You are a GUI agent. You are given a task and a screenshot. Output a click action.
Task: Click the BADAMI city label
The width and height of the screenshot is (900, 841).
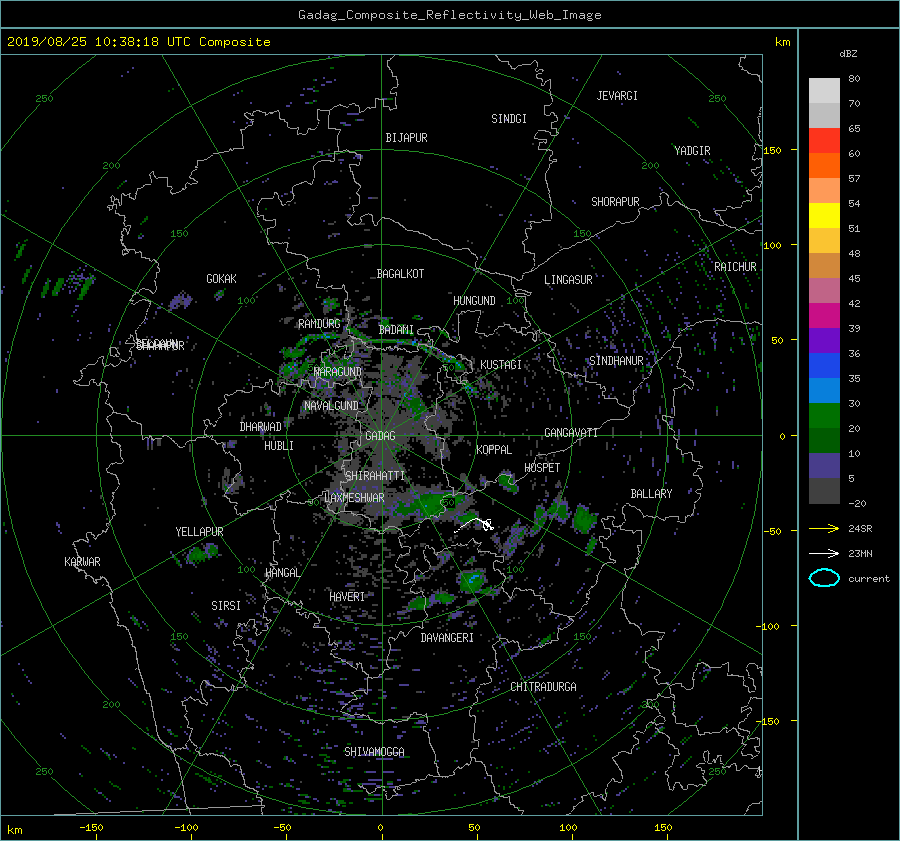[x=396, y=330]
